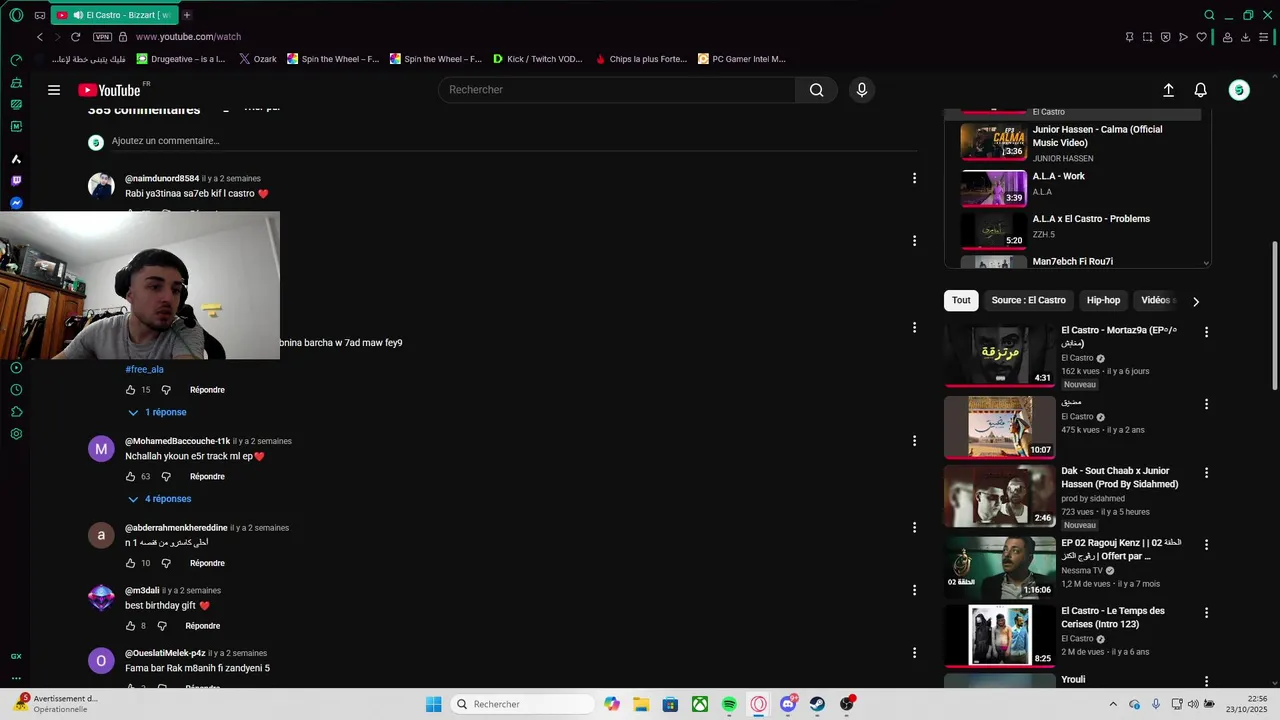
Task: Go back using the browser back arrow
Action: [x=40, y=37]
